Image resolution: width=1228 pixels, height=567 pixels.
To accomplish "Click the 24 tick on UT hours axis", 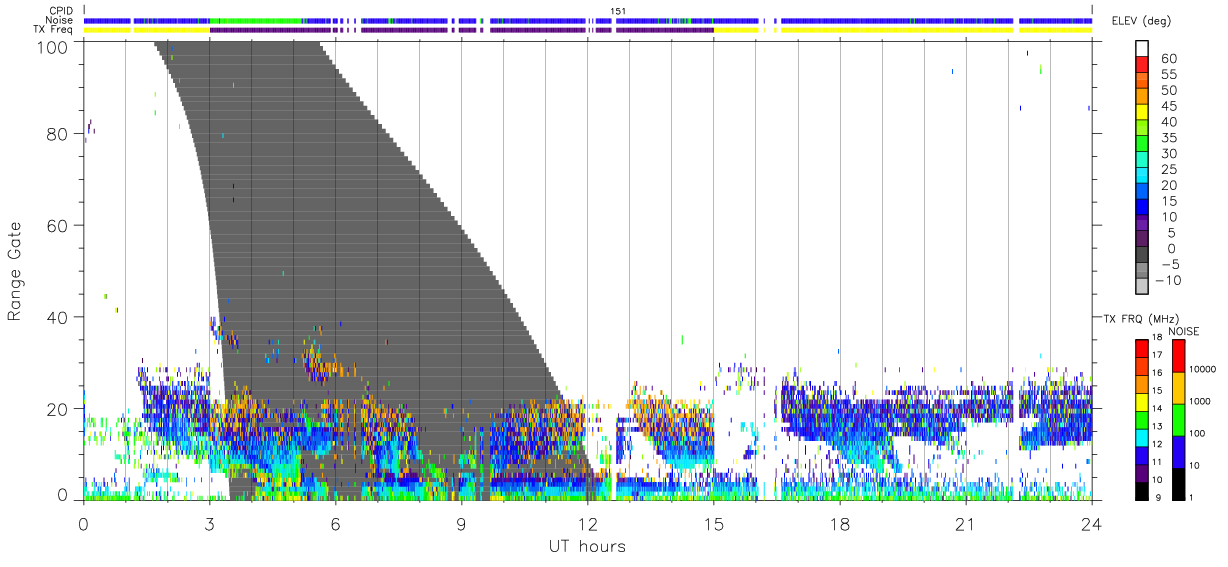I will pyautogui.click(x=1091, y=523).
